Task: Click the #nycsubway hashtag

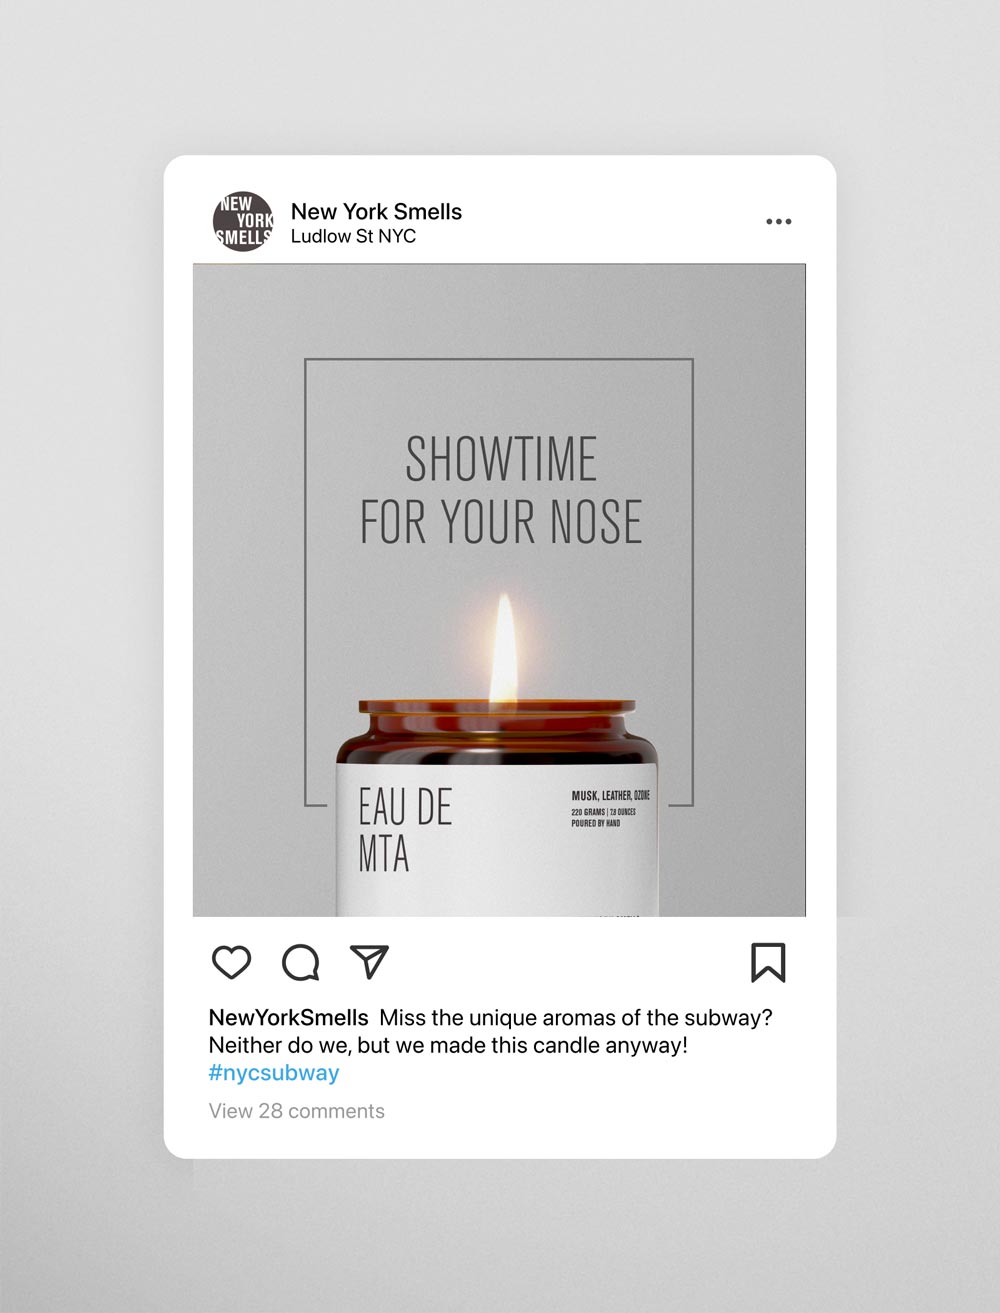Action: pos(274,1073)
